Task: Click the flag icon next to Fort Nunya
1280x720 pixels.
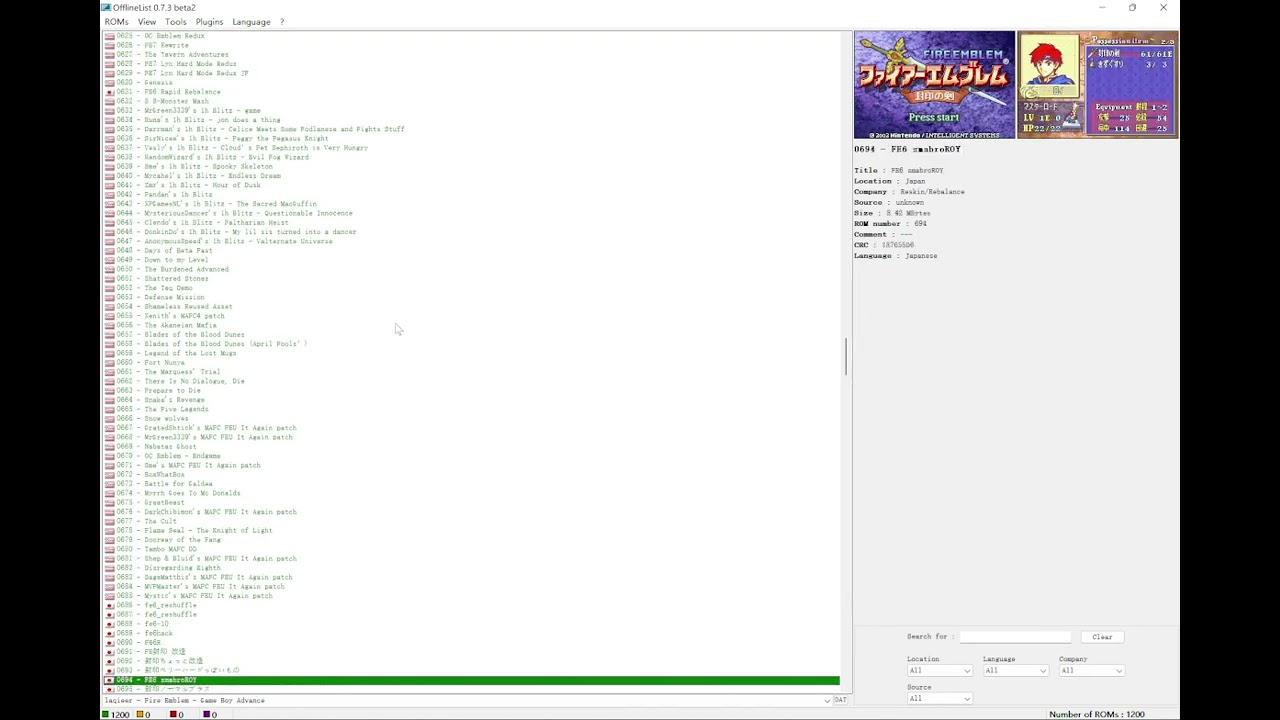Action: pos(109,363)
